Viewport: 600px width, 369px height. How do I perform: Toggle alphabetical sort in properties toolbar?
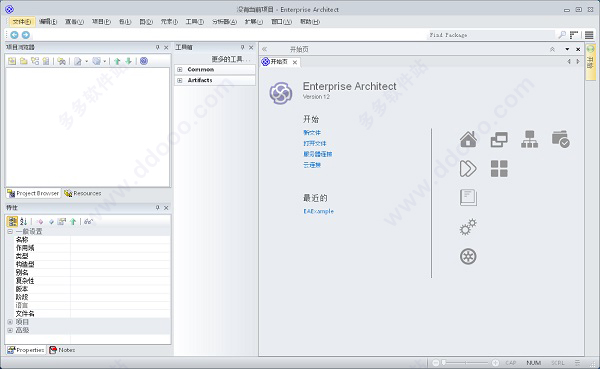pos(24,221)
